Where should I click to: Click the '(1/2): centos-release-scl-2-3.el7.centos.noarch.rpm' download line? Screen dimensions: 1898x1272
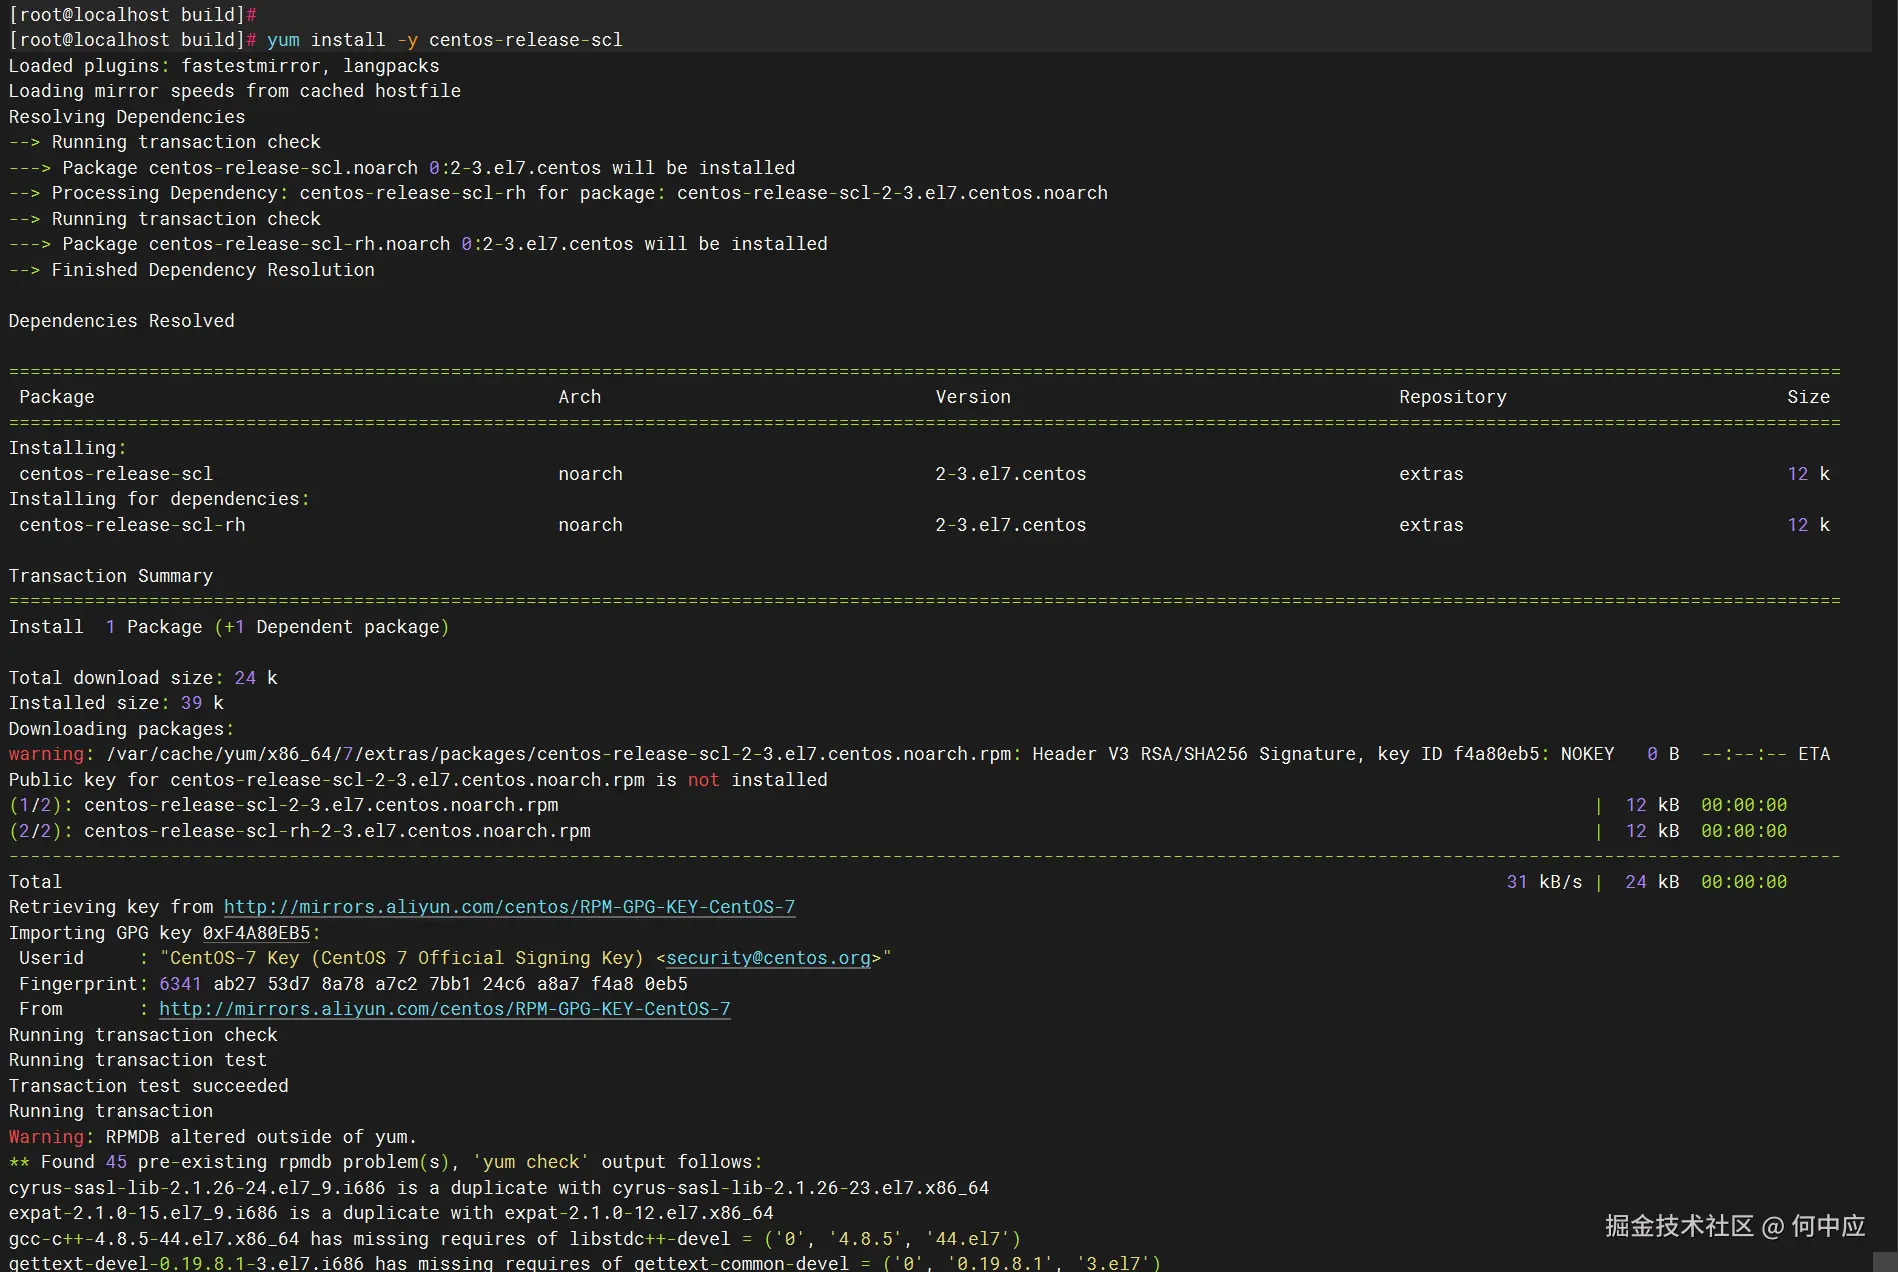tap(284, 805)
